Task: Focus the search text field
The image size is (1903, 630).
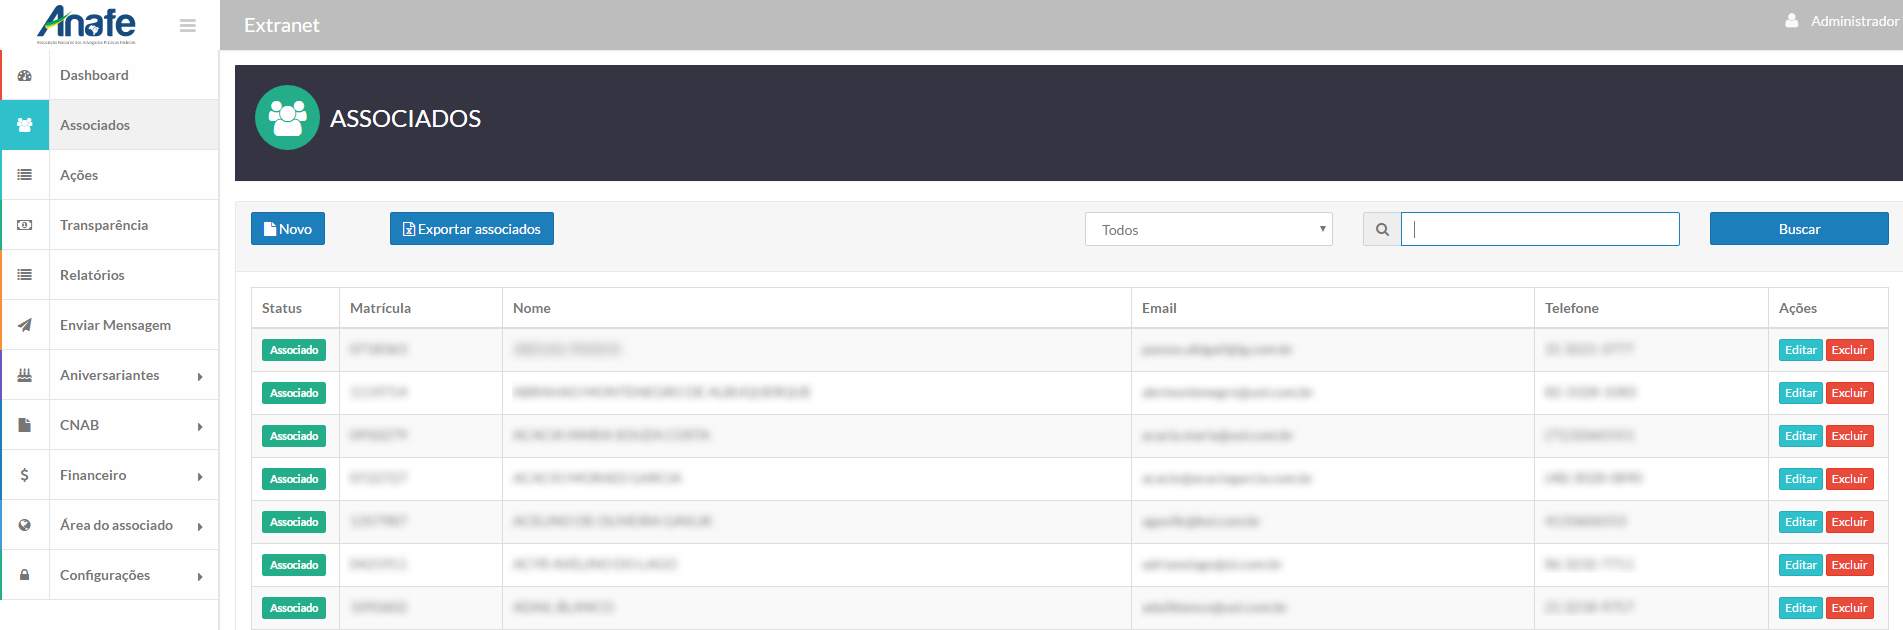Action: point(1540,229)
